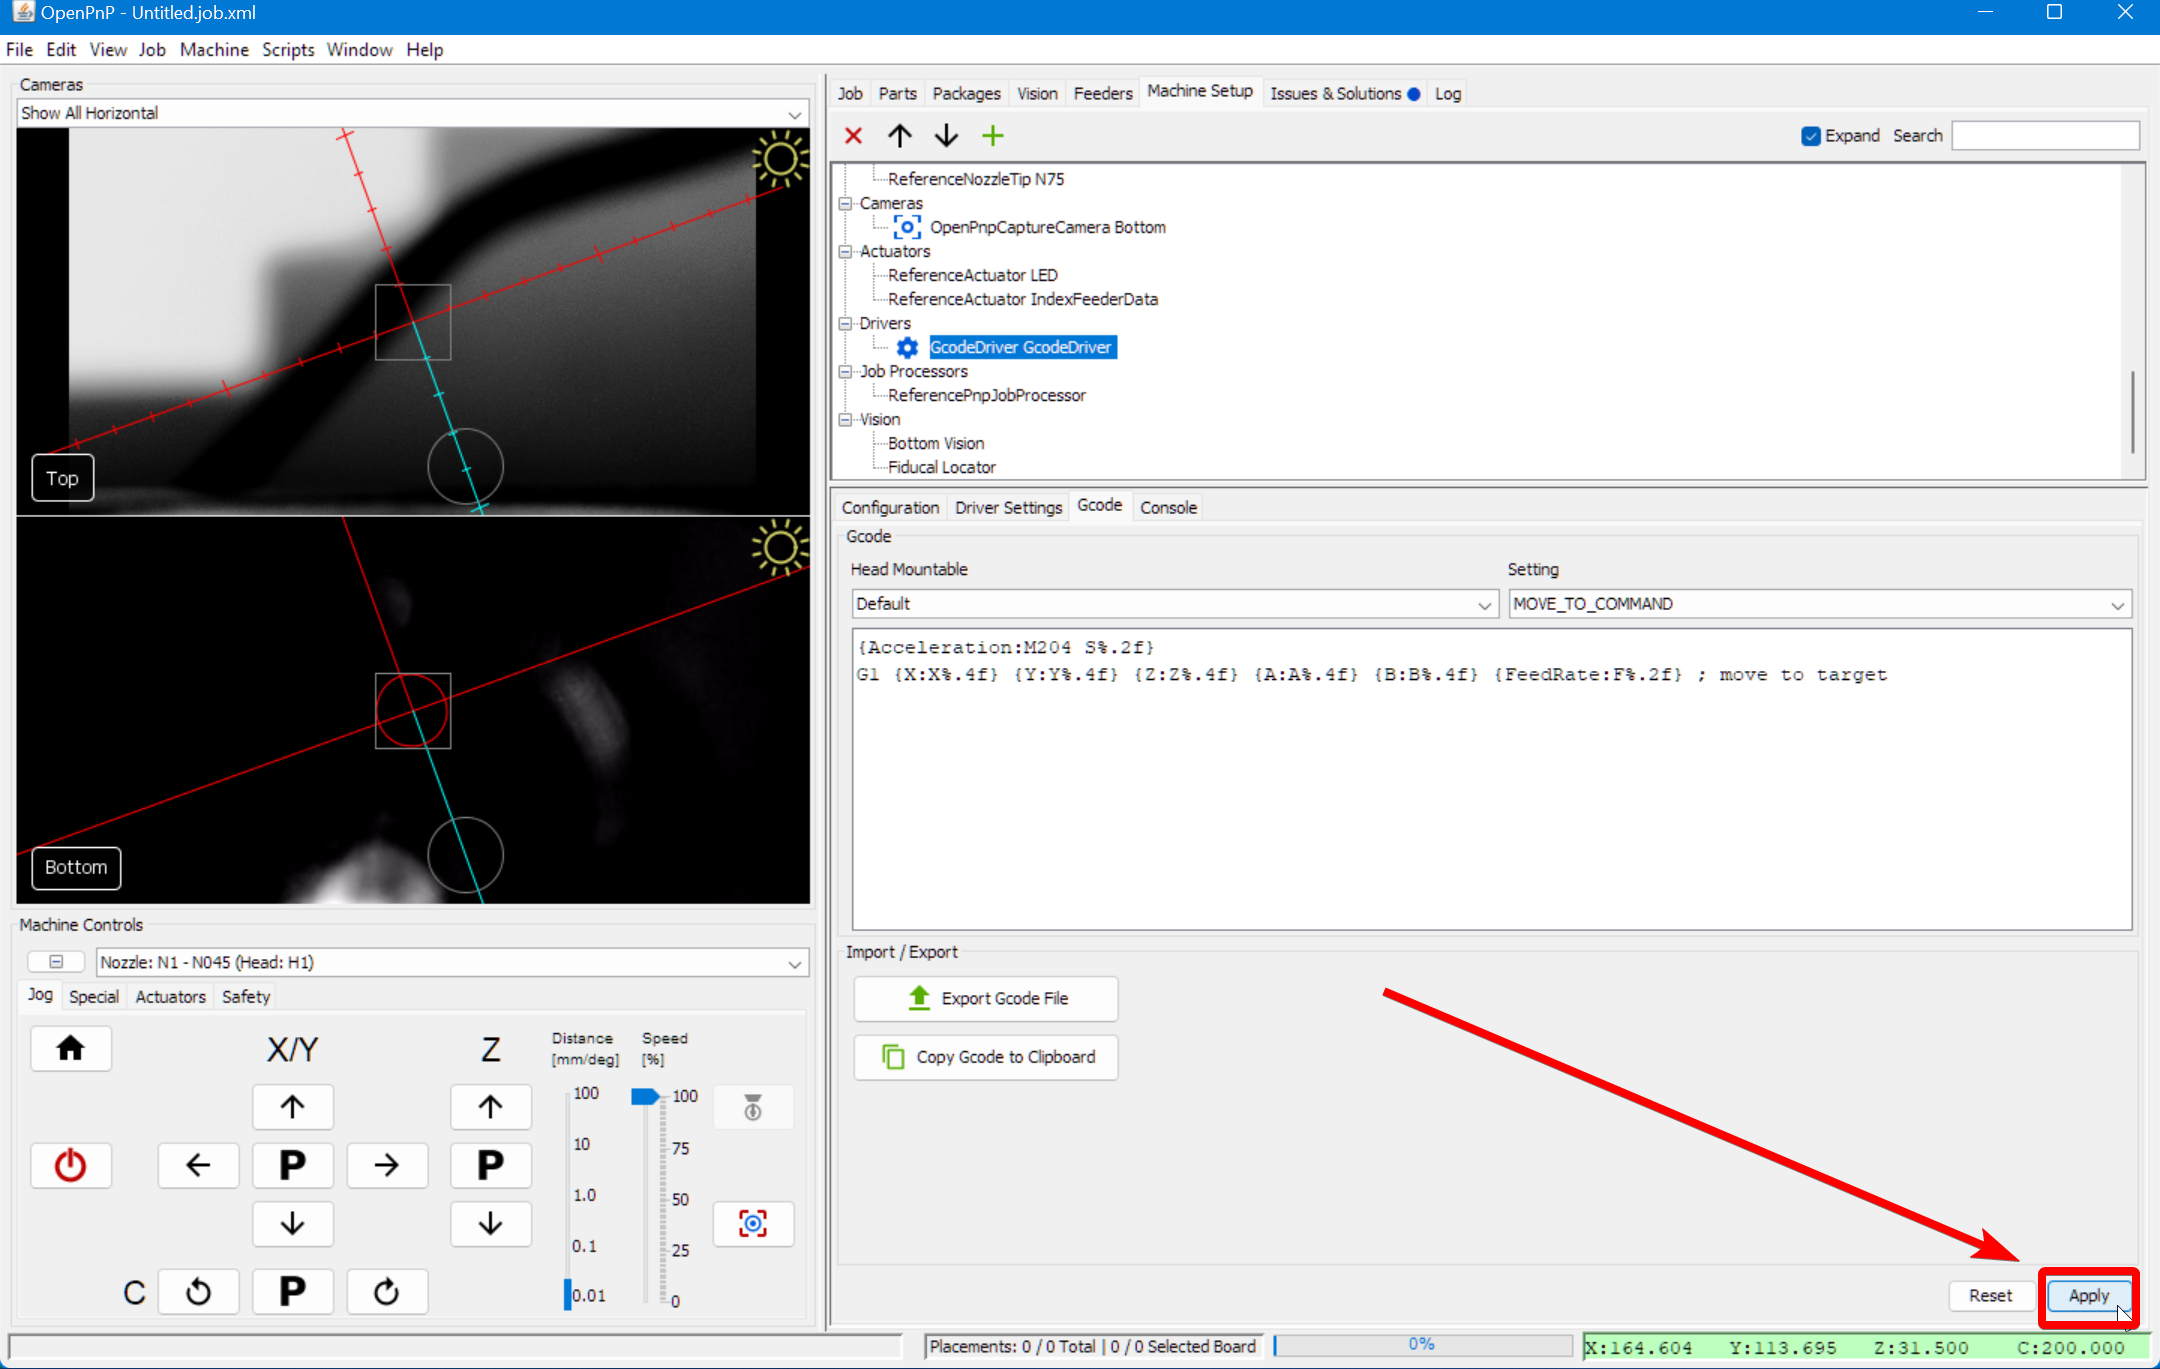2160x1369 pixels.
Task: Click the Apply button
Action: (2087, 1295)
